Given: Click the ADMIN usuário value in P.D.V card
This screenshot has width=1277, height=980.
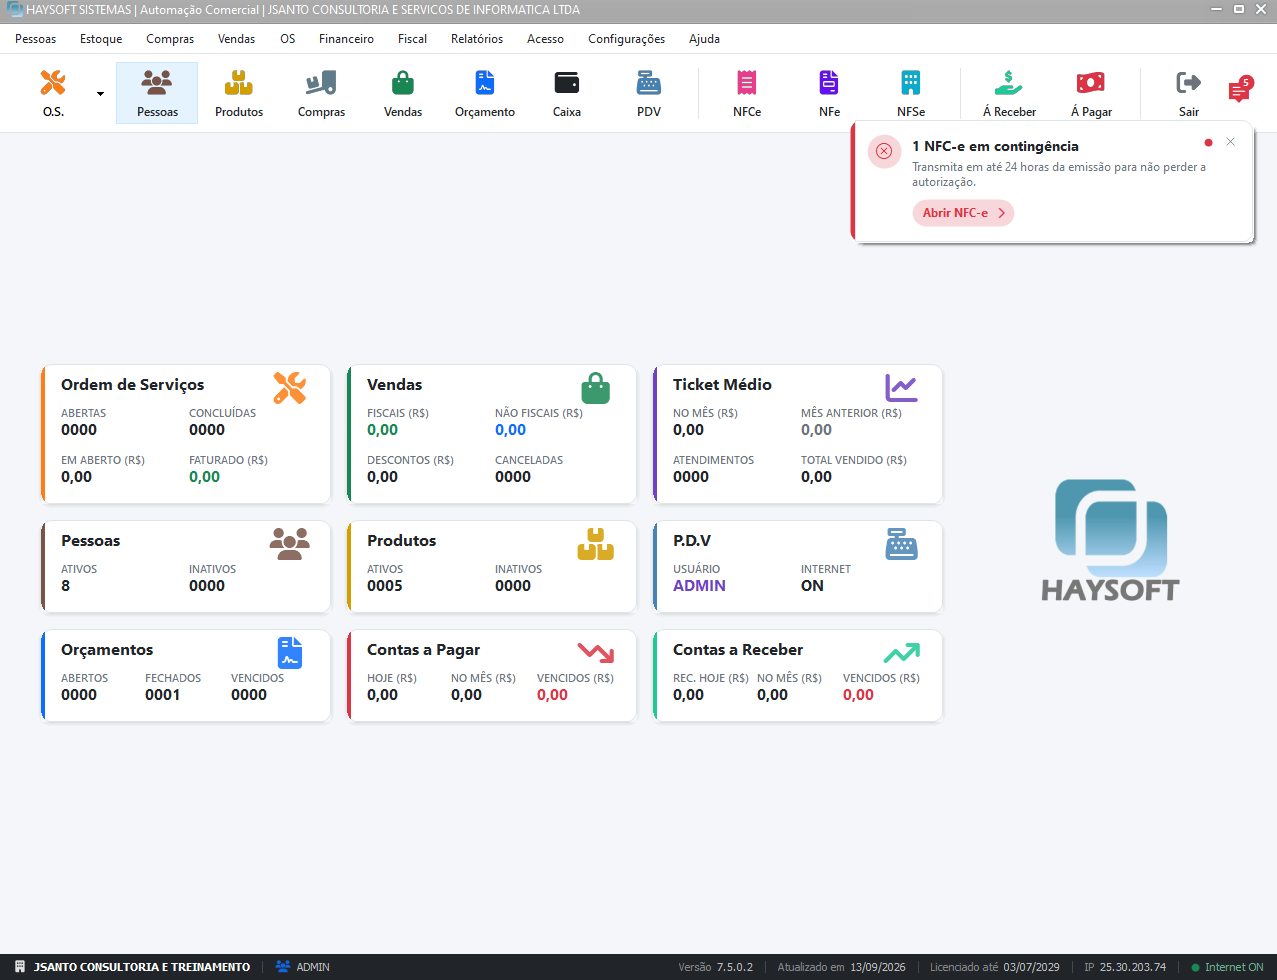Looking at the screenshot, I should coord(699,586).
